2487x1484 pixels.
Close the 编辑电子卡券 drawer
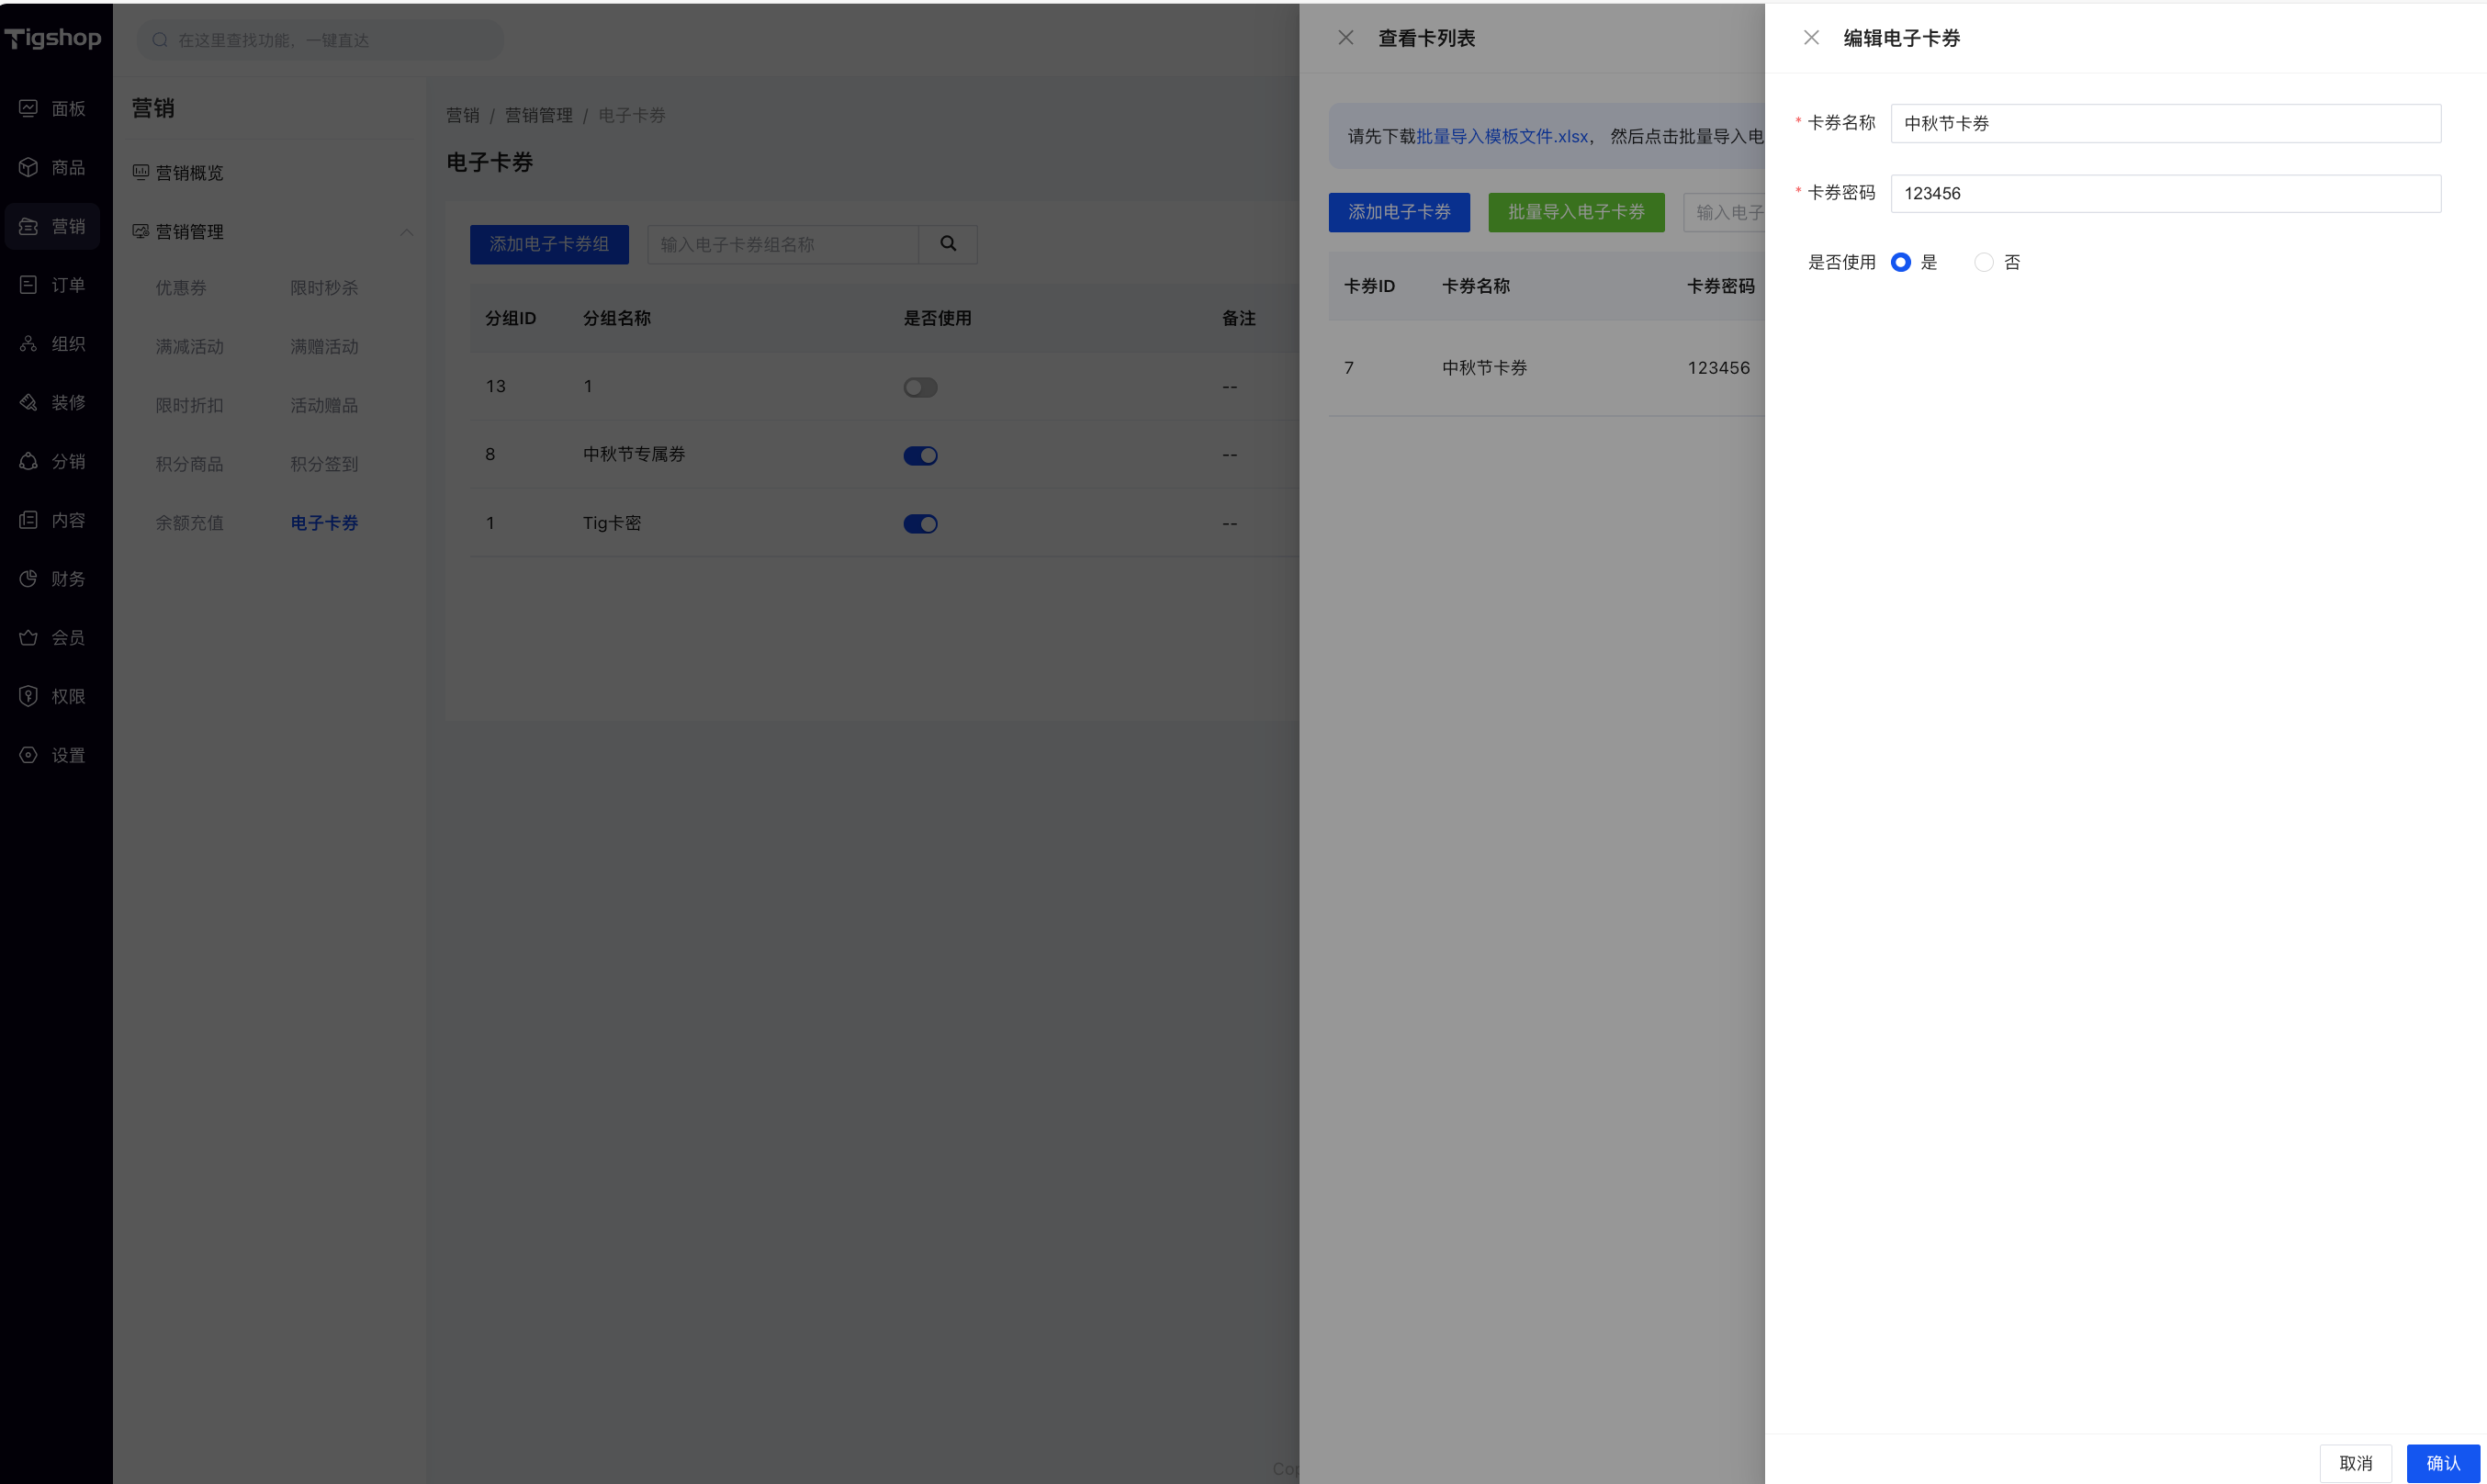coord(1810,38)
